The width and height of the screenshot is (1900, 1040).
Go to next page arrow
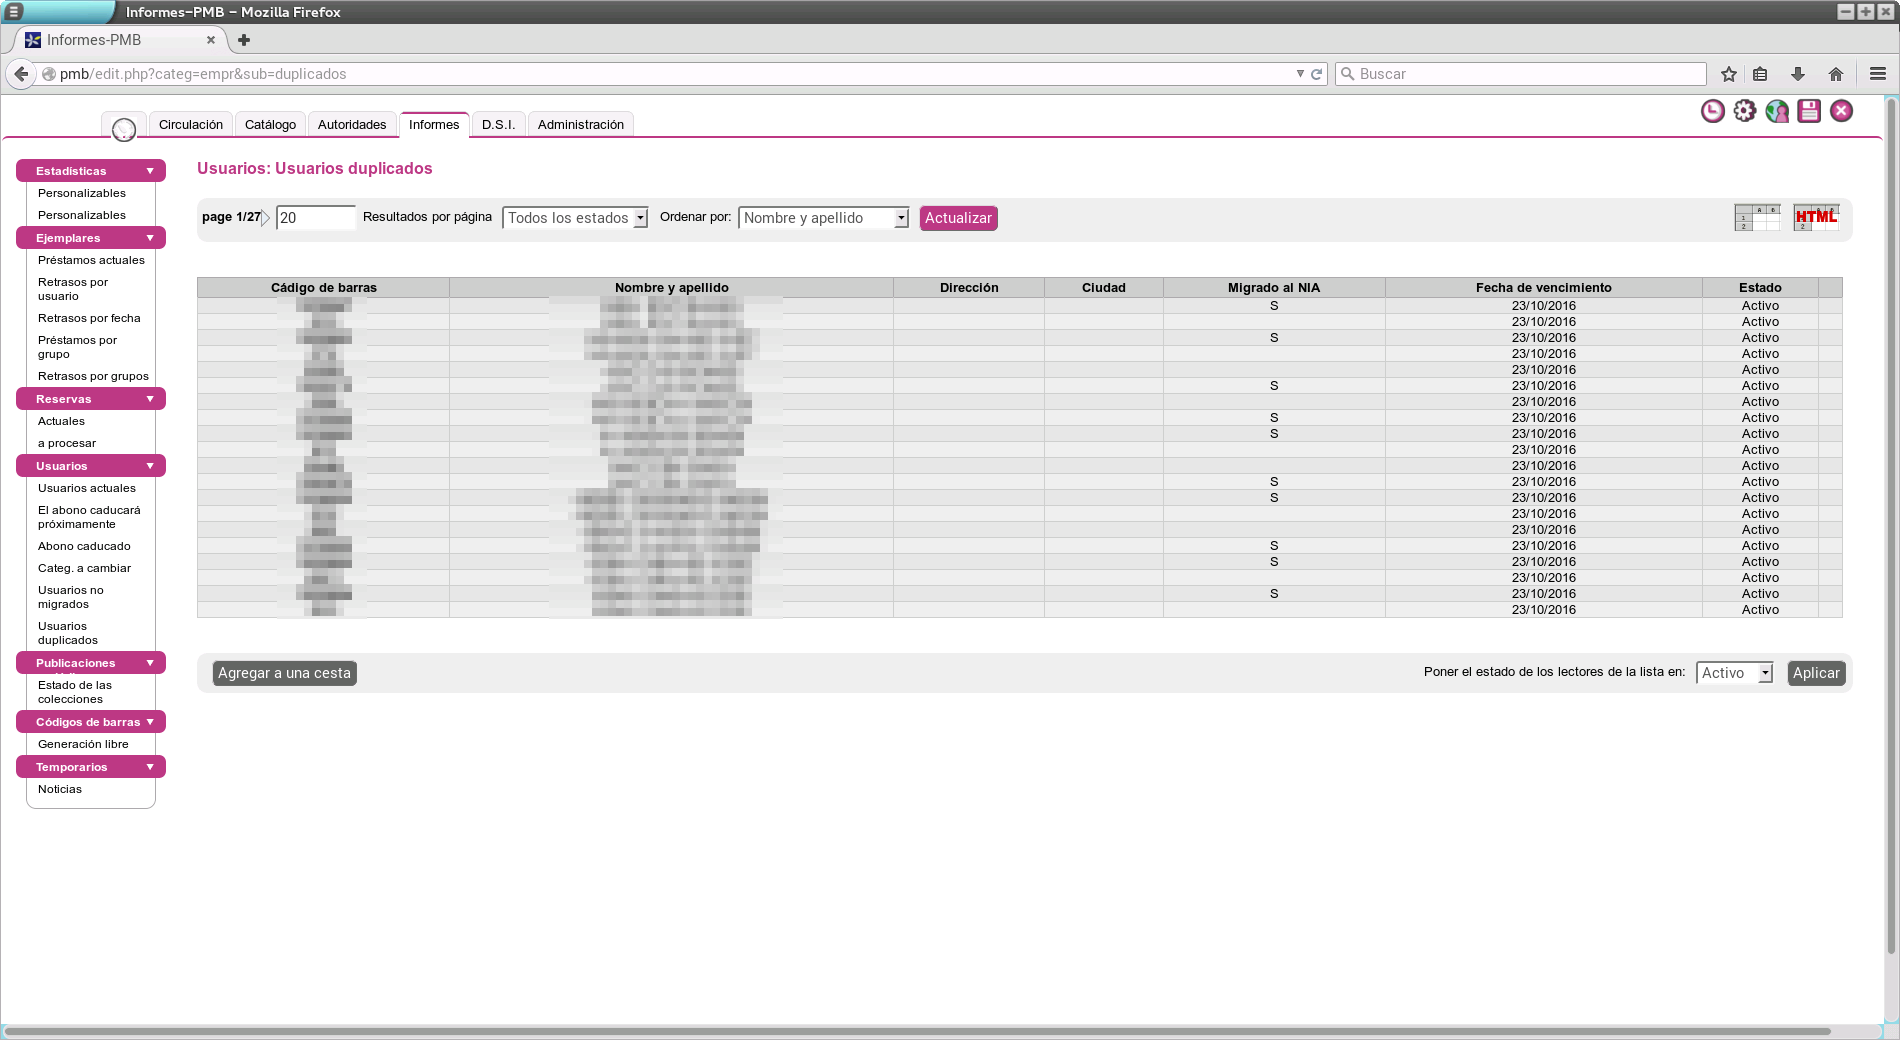click(x=266, y=218)
